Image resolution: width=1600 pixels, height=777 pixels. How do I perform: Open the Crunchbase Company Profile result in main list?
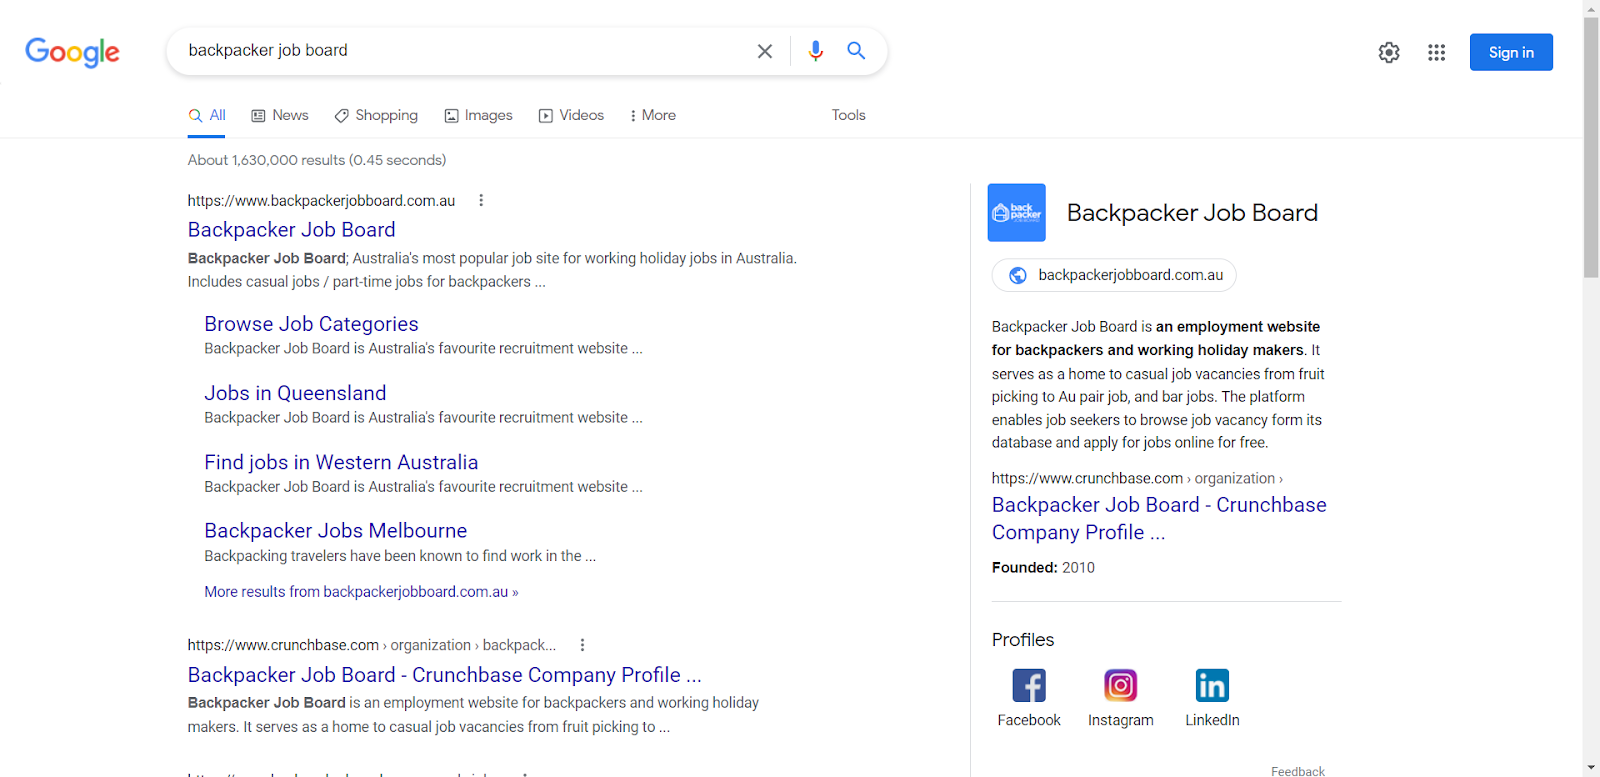click(x=444, y=675)
